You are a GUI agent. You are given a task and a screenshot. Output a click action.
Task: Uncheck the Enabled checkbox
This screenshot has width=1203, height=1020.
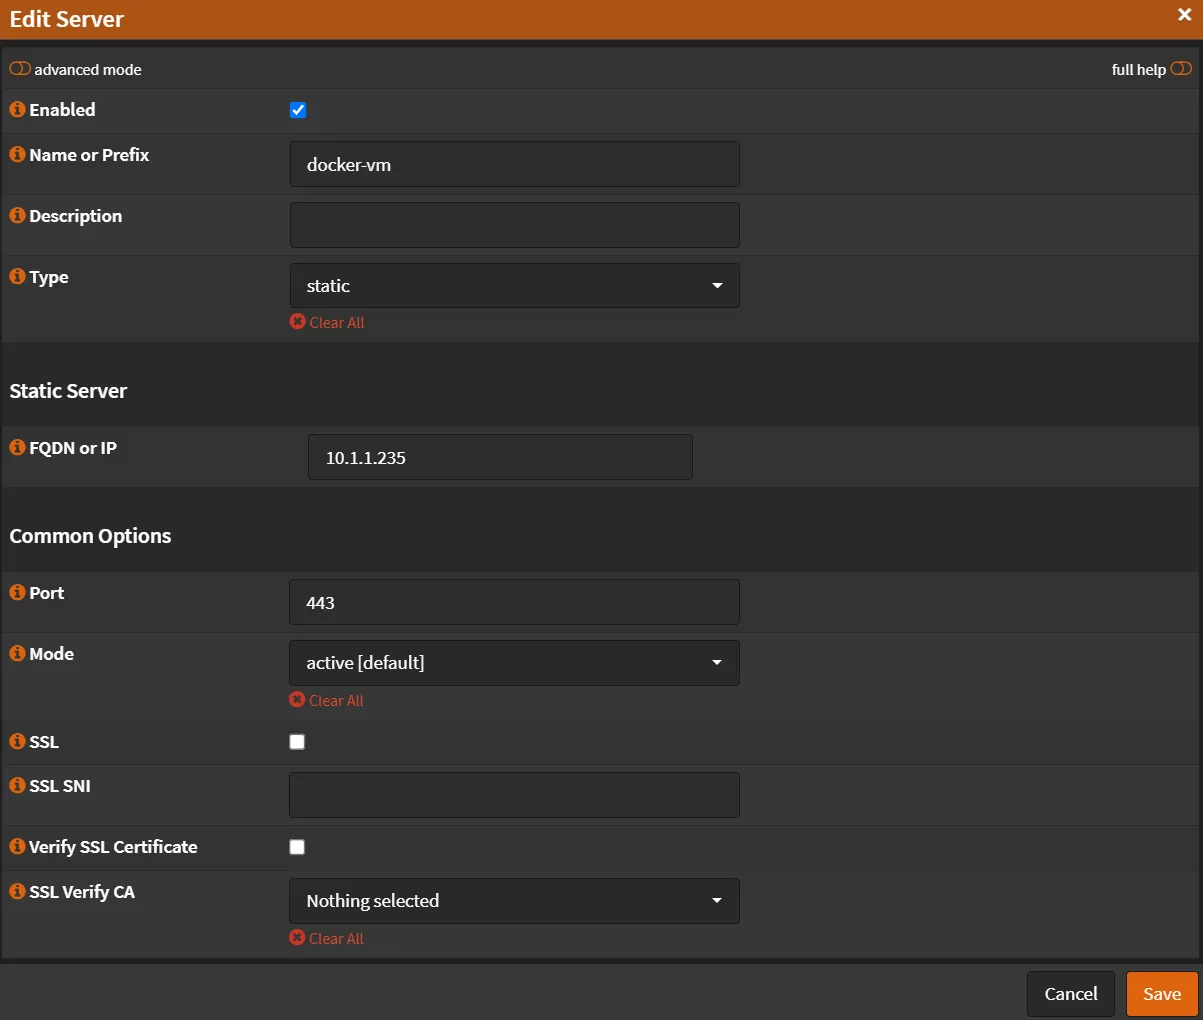tap(298, 111)
